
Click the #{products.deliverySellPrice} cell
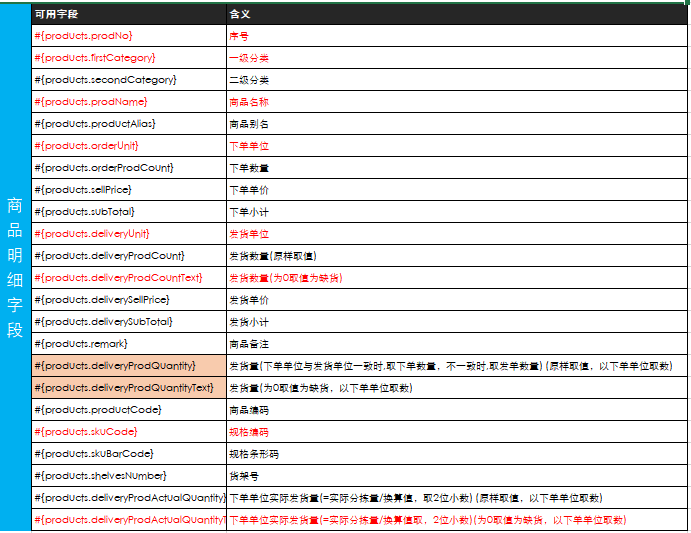click(x=129, y=300)
